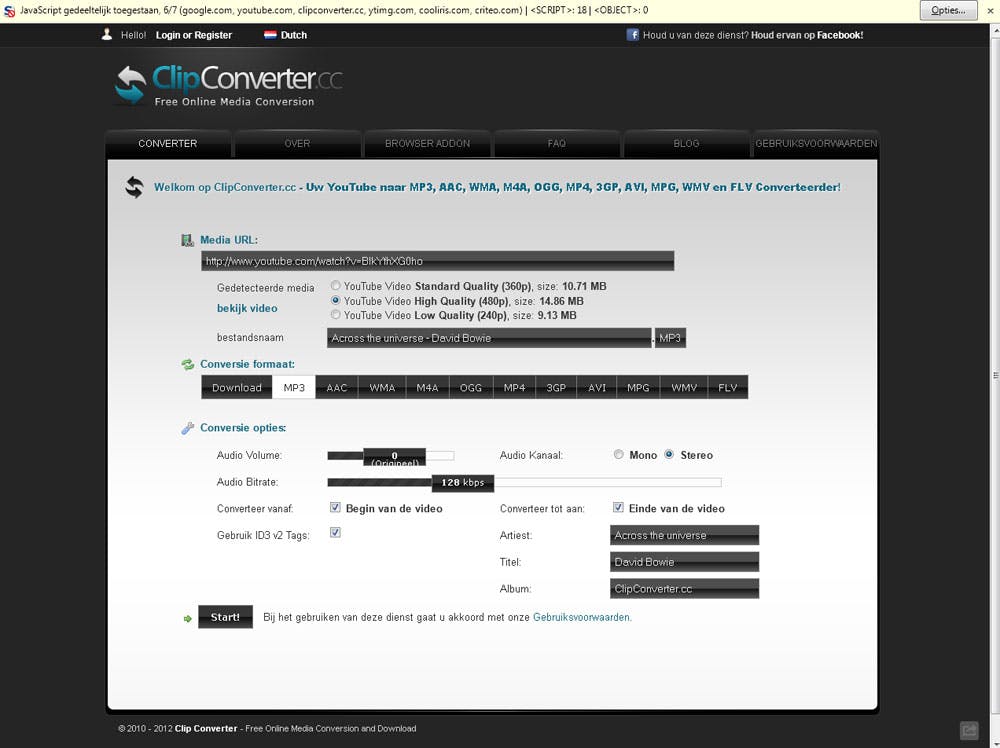Viewport: 1000px width, 748px height.
Task: Click the MP3 extension box after filename
Action: click(x=670, y=338)
